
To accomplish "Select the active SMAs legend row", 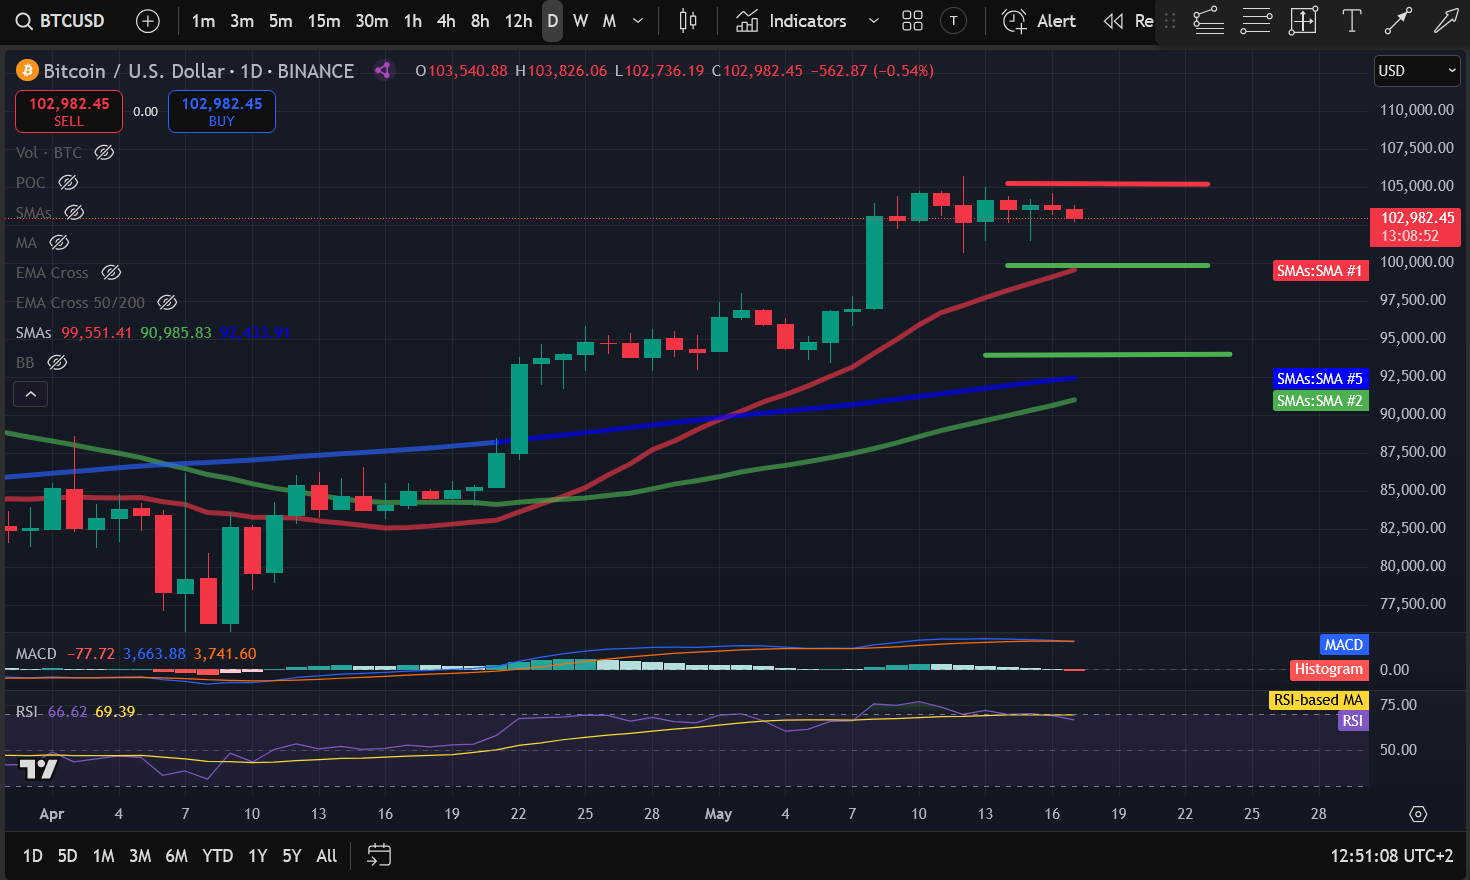I will 153,332.
